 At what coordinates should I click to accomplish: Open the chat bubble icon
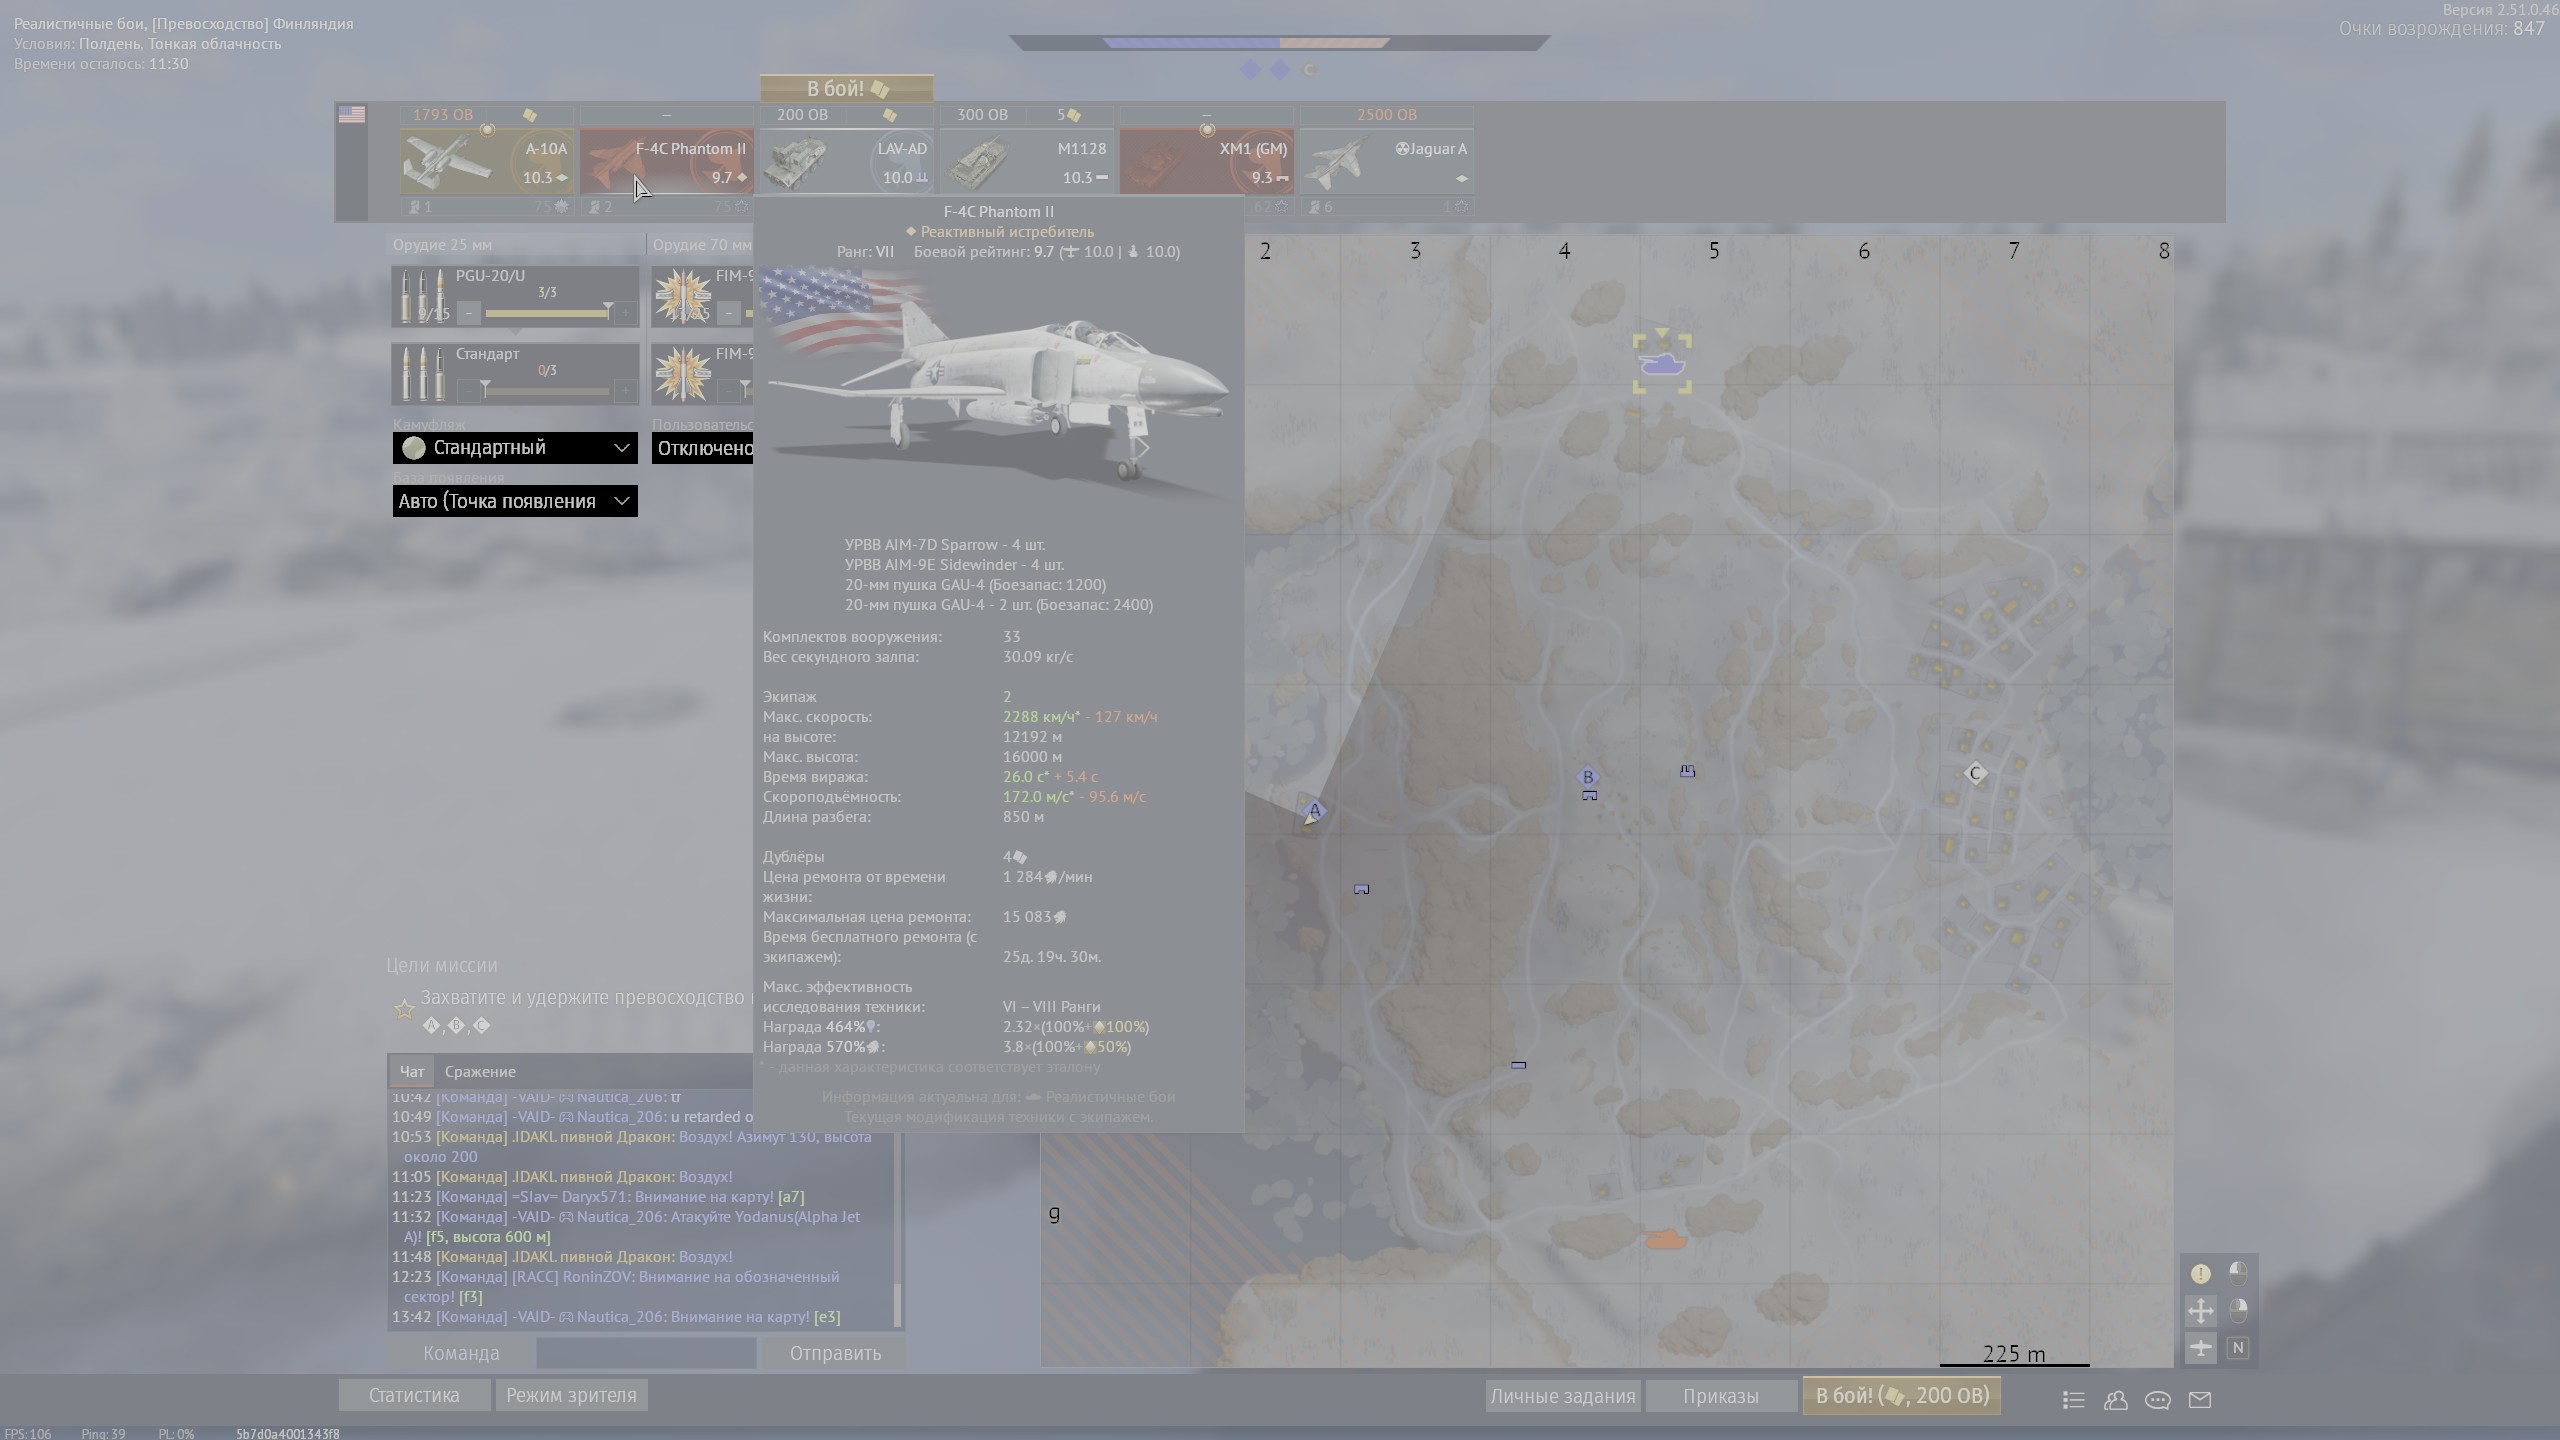[x=2157, y=1400]
